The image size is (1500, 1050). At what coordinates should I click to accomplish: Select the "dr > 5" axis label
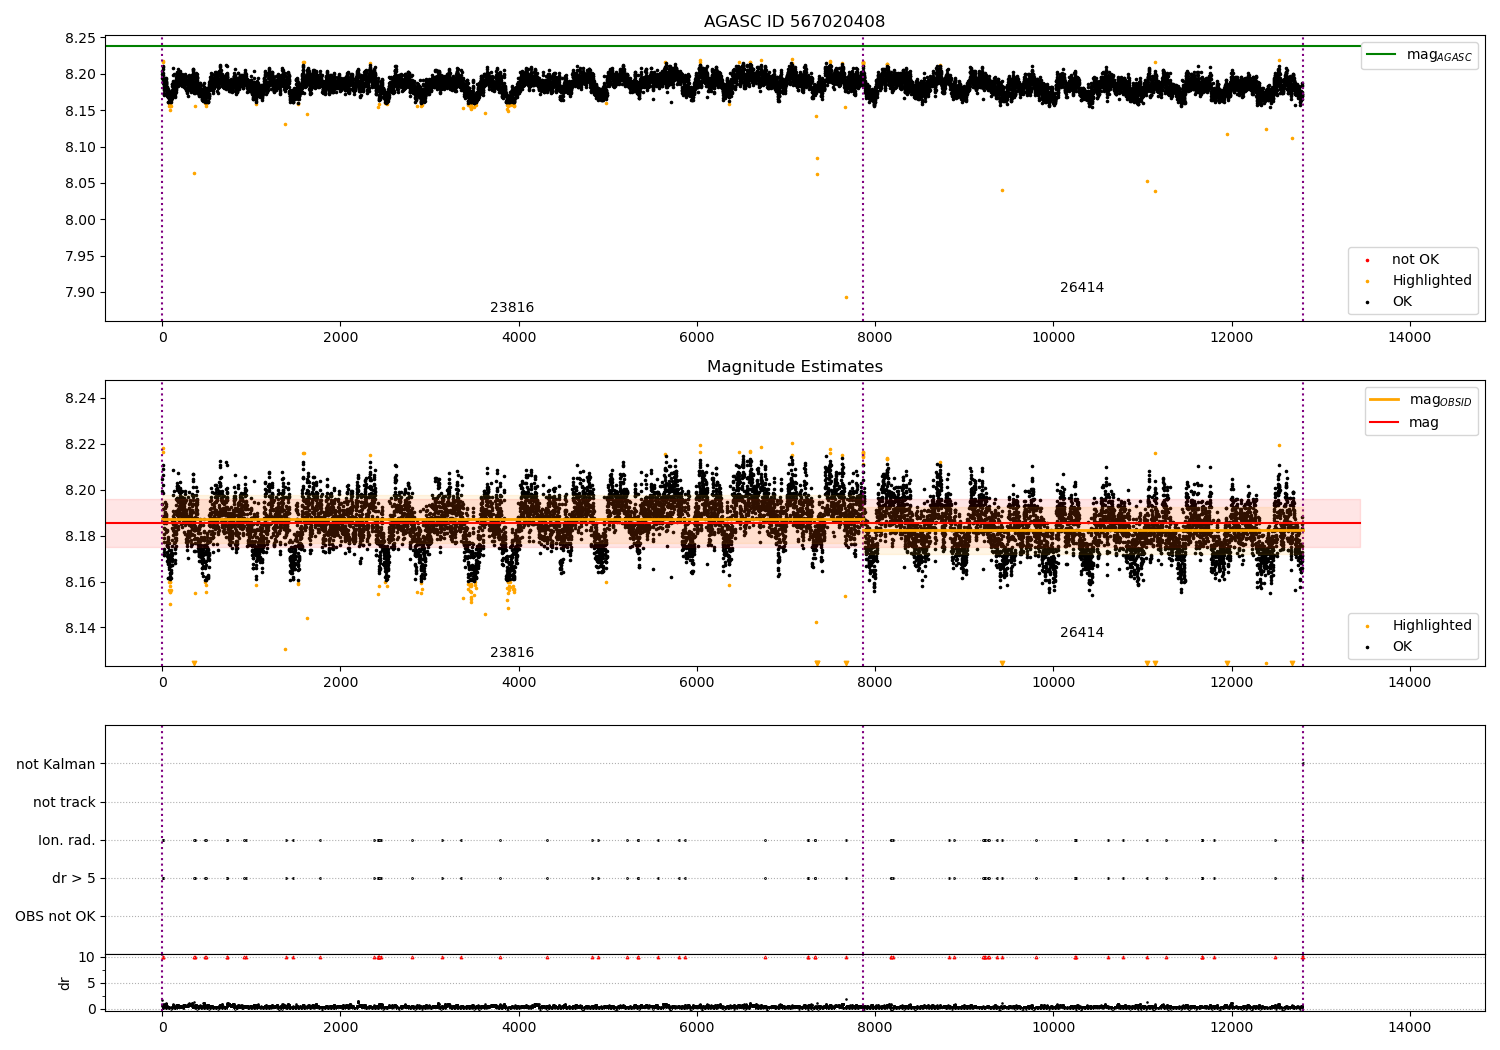point(74,878)
